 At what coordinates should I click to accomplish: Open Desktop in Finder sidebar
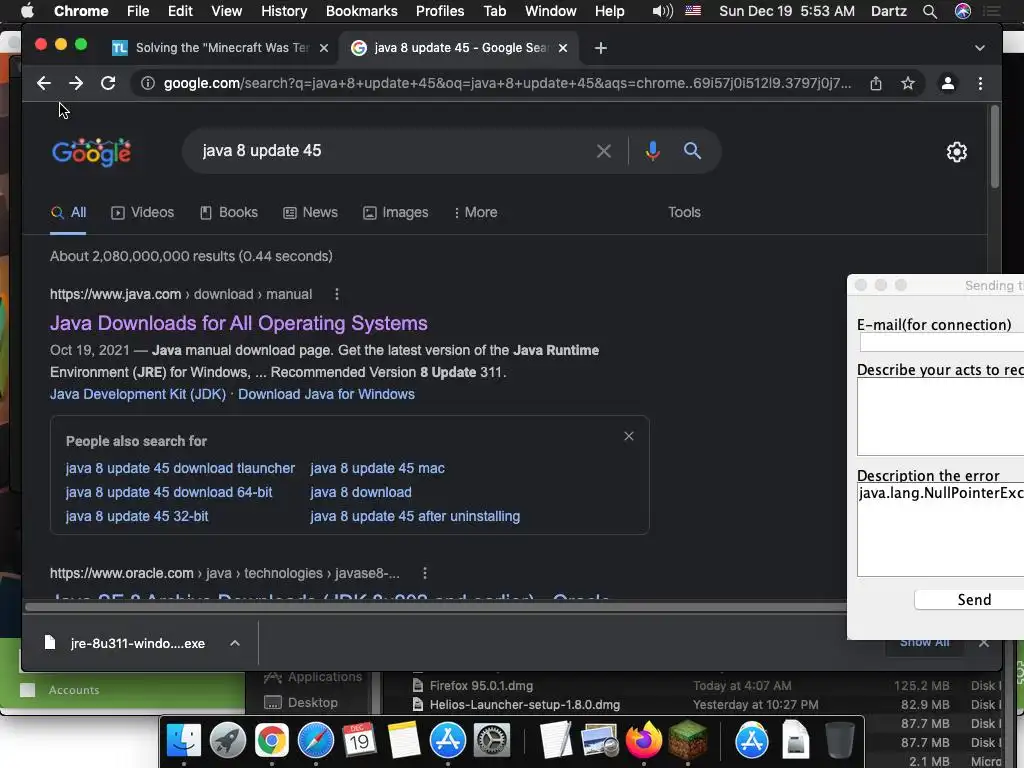[x=301, y=703]
